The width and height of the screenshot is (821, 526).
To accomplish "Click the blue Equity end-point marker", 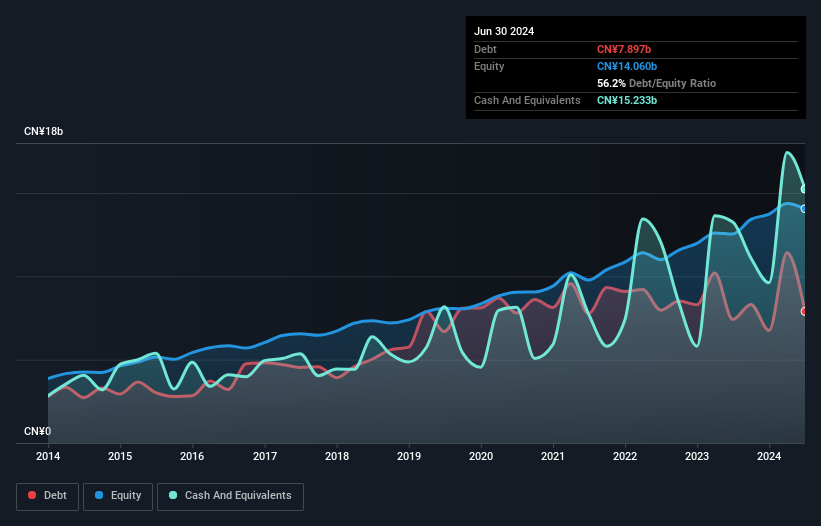I will tap(805, 209).
